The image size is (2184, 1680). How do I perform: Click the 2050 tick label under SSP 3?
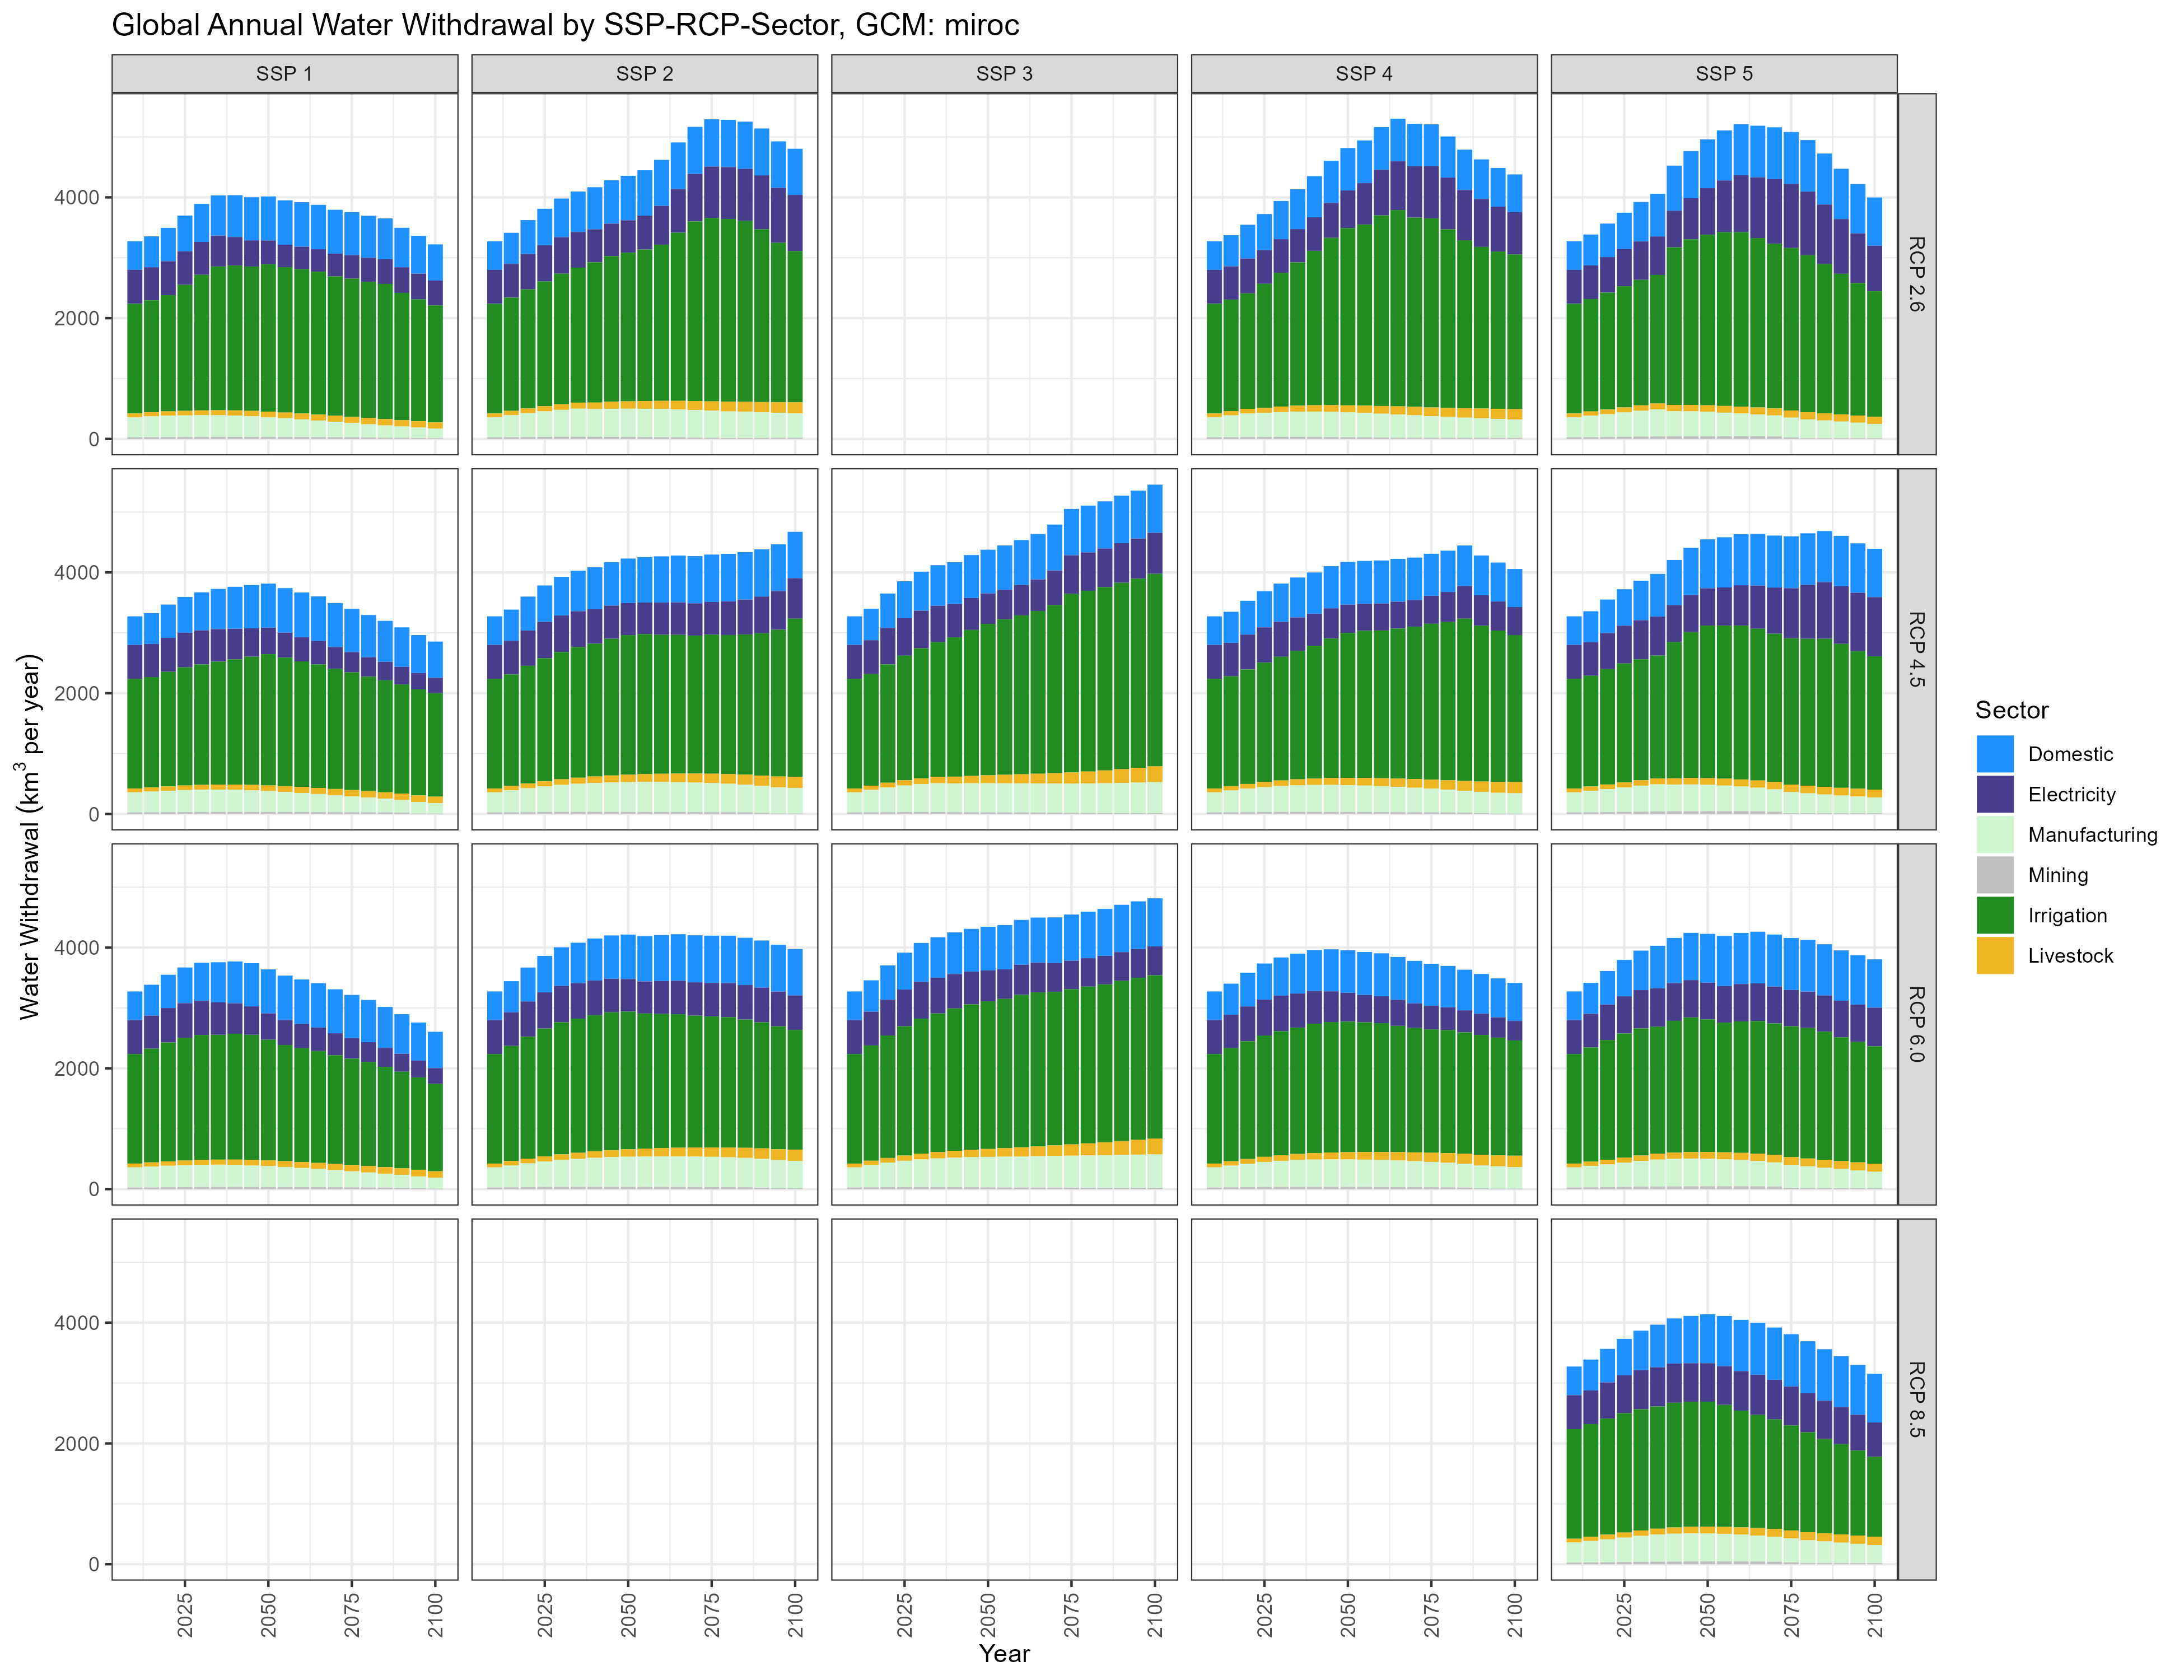[x=988, y=1615]
